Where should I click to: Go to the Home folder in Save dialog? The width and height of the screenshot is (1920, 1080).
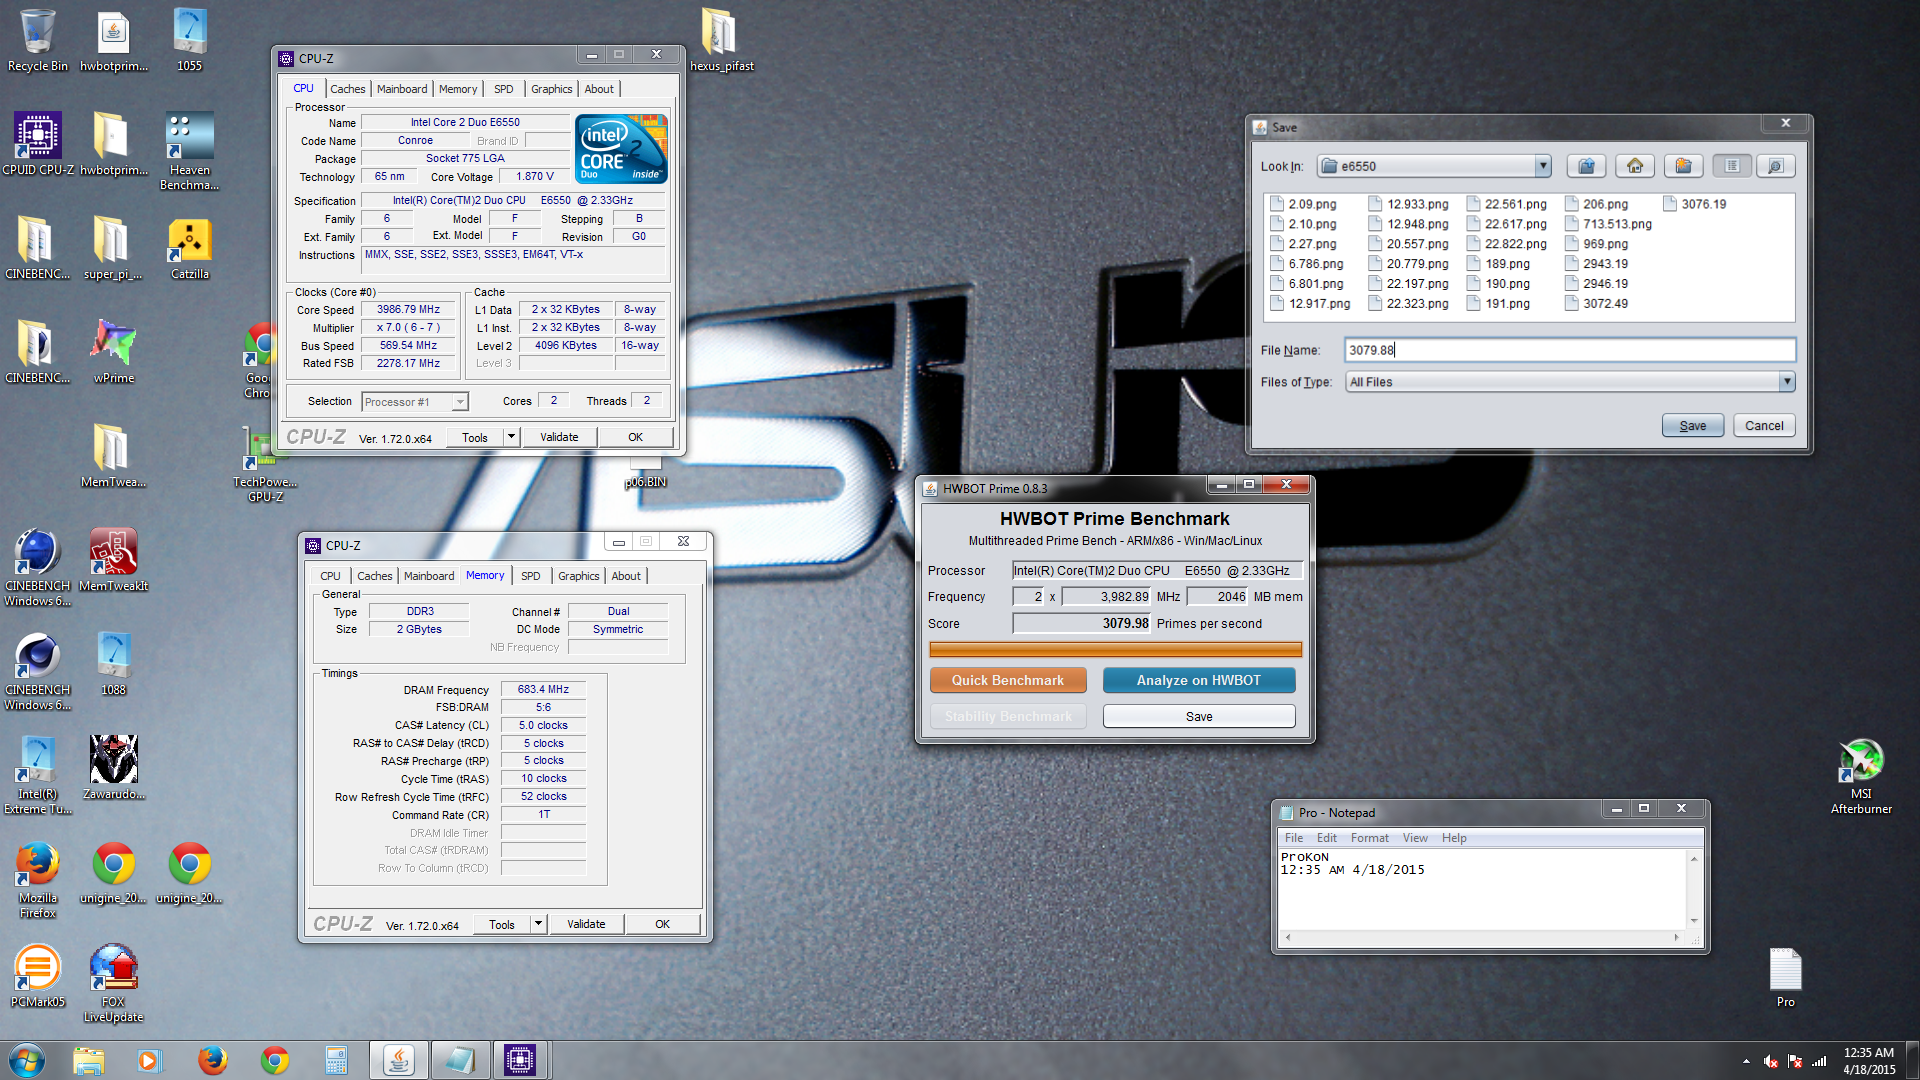click(x=1635, y=166)
